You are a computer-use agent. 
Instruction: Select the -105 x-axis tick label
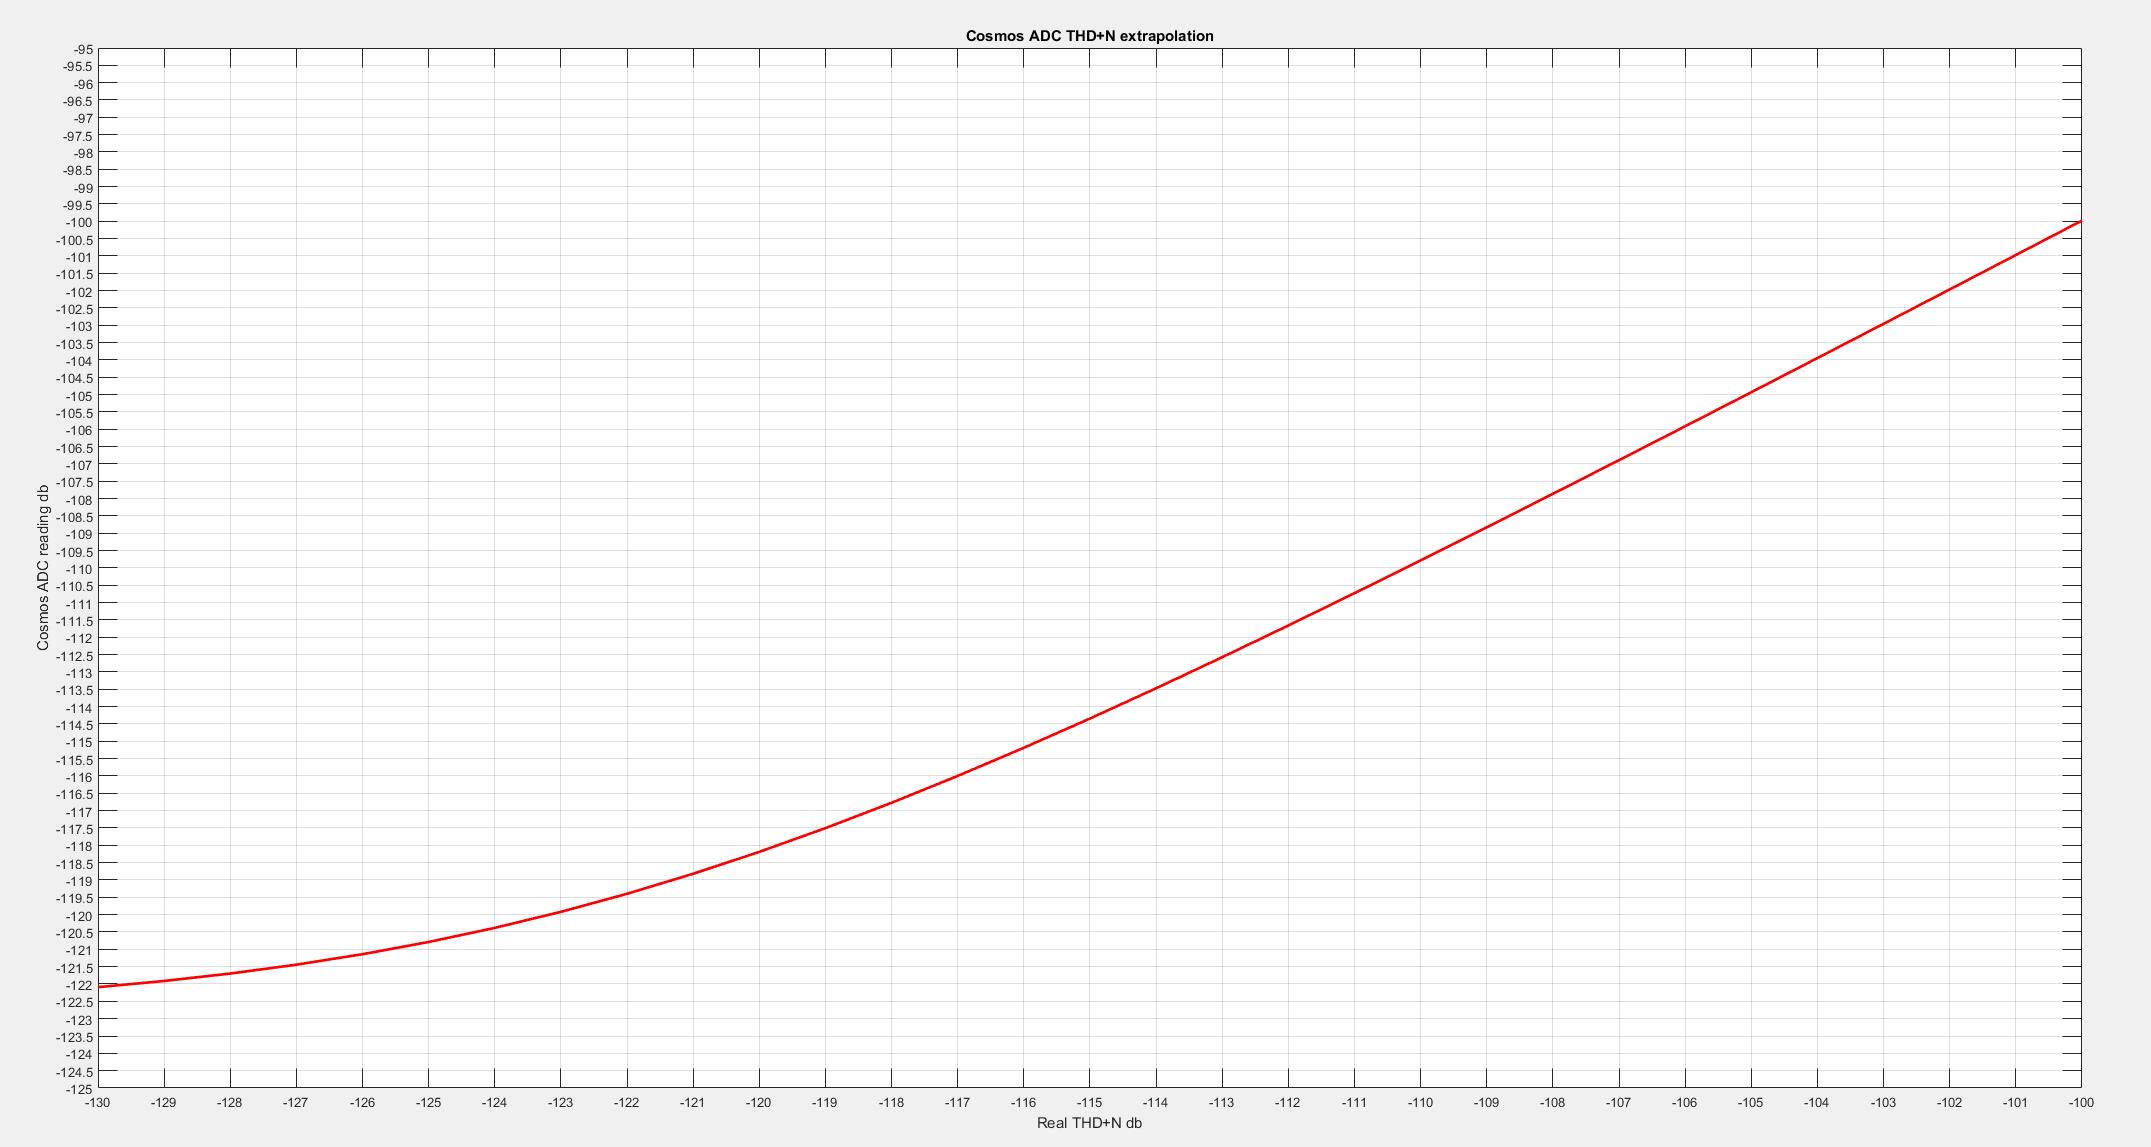[1750, 1102]
